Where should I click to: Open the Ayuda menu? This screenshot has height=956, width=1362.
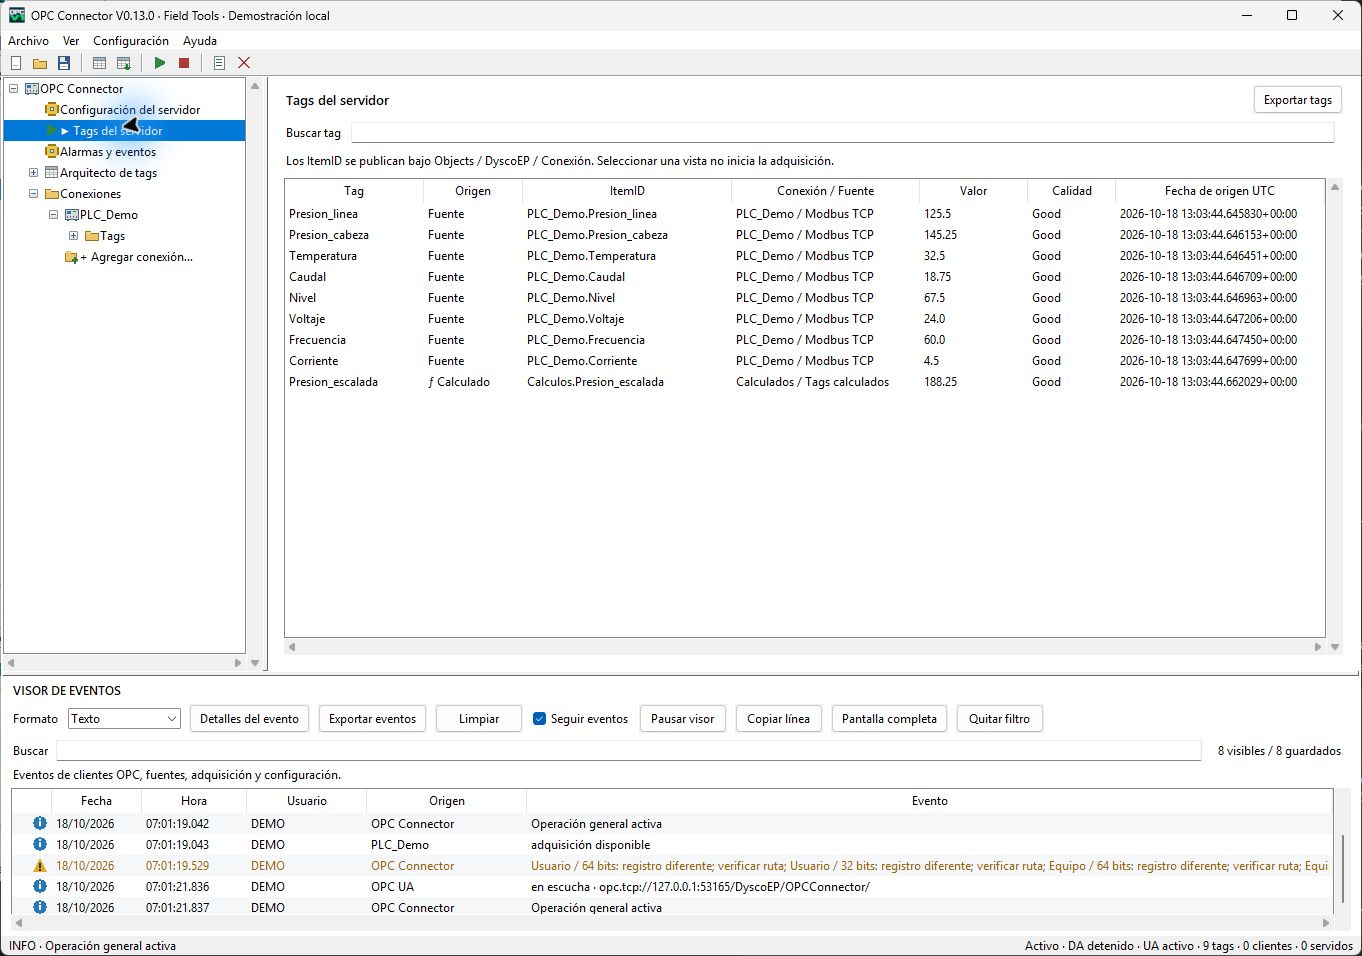pos(200,41)
